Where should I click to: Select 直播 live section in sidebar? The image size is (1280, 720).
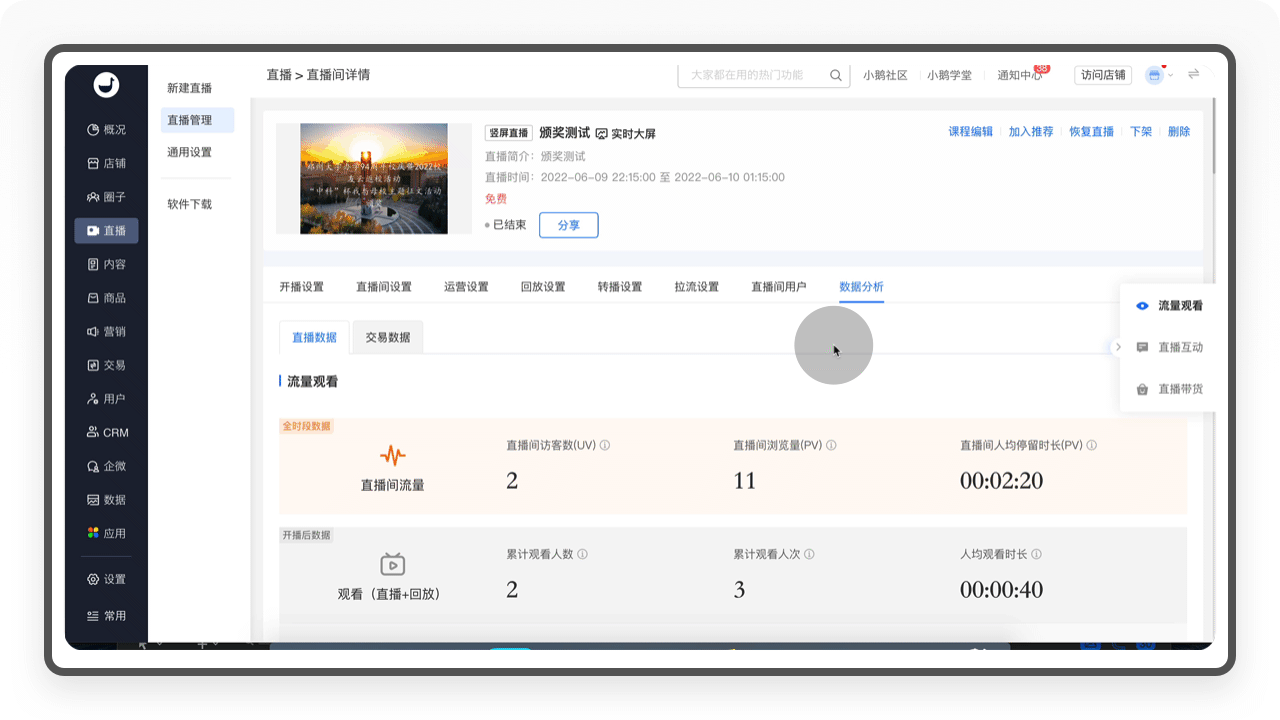click(x=106, y=230)
